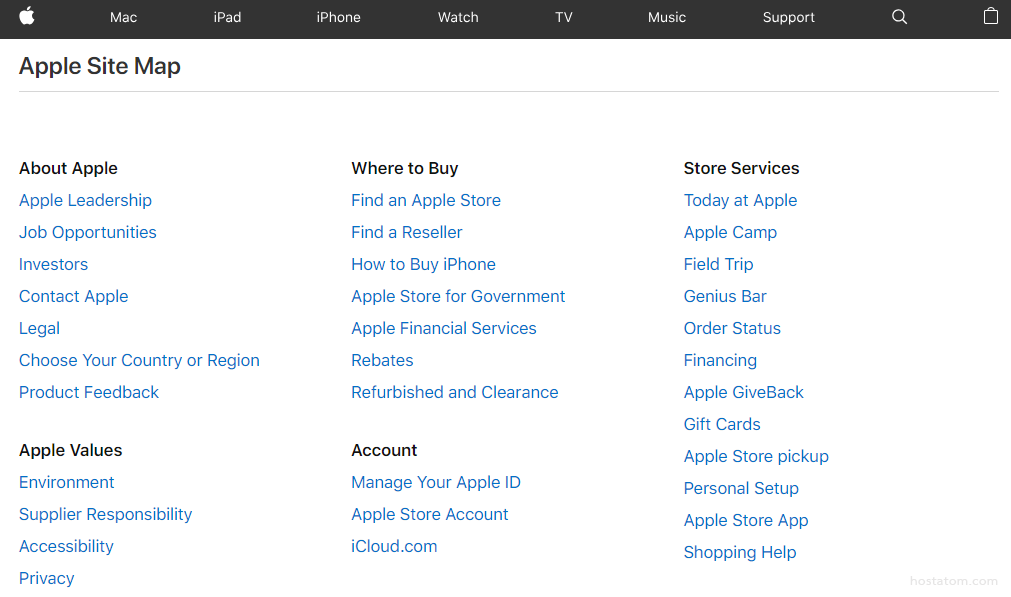Visit the Find an Apple Store link
This screenshot has width=1011, height=597.
426,200
